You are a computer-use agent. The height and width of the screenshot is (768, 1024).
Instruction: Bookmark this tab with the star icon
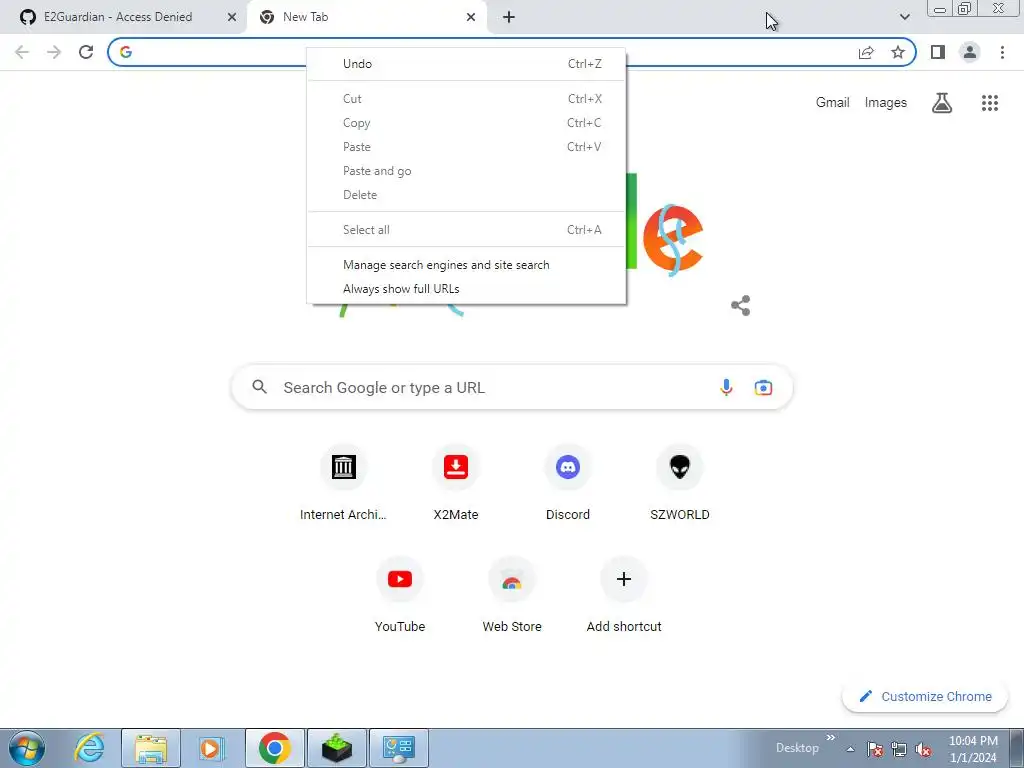pos(898,52)
